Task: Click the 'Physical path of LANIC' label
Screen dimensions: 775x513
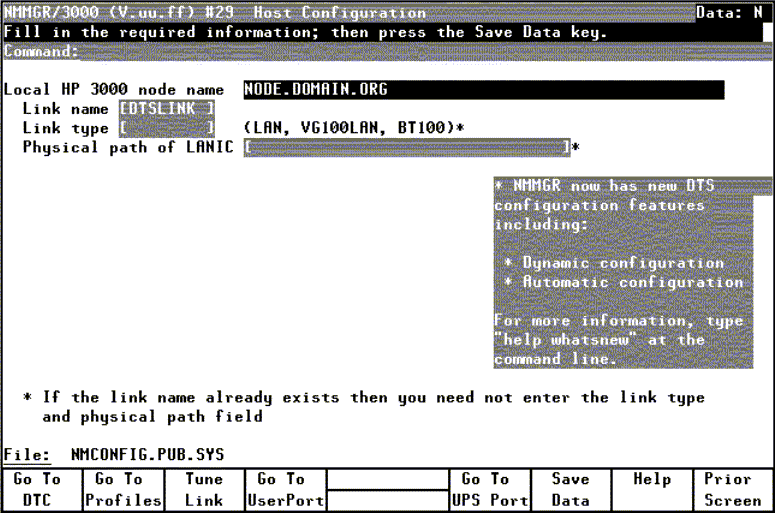Action: 128,147
